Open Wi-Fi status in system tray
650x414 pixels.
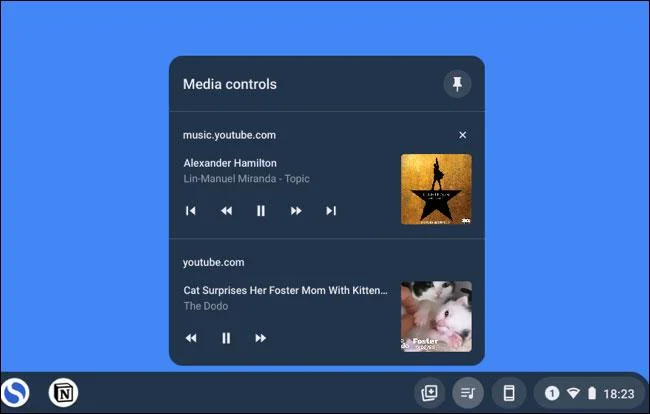tap(573, 393)
